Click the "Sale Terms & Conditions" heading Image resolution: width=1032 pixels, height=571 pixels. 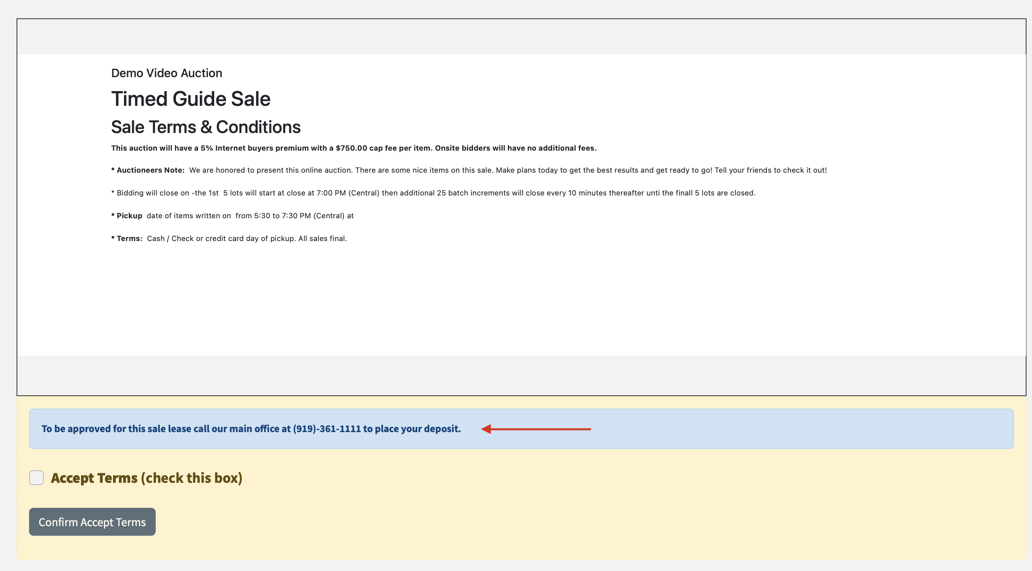click(x=205, y=127)
